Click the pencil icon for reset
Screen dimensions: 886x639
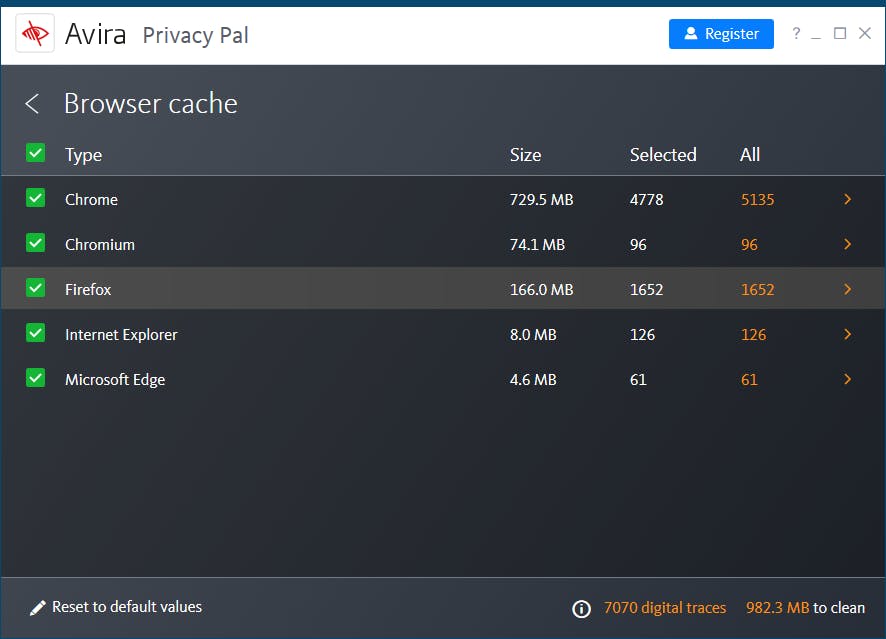[38, 607]
